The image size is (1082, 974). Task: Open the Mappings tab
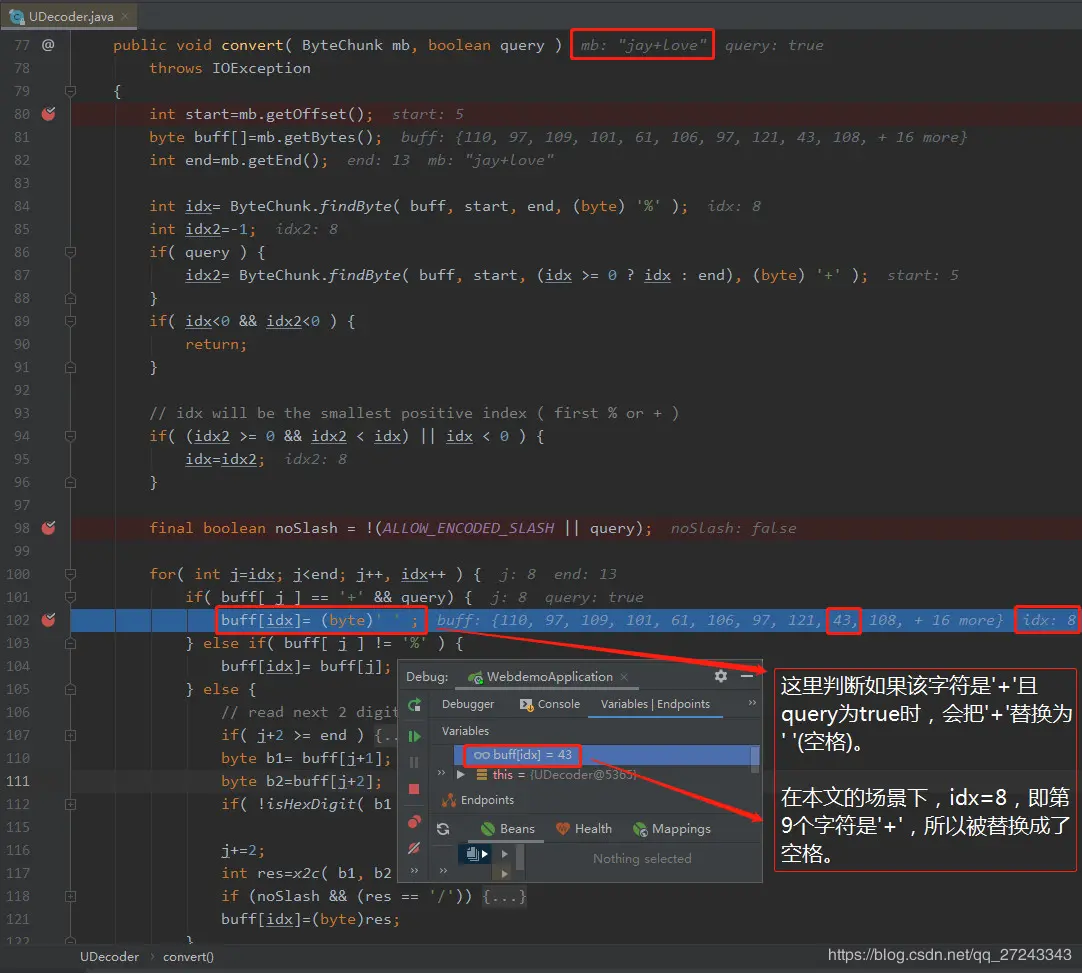click(x=671, y=829)
